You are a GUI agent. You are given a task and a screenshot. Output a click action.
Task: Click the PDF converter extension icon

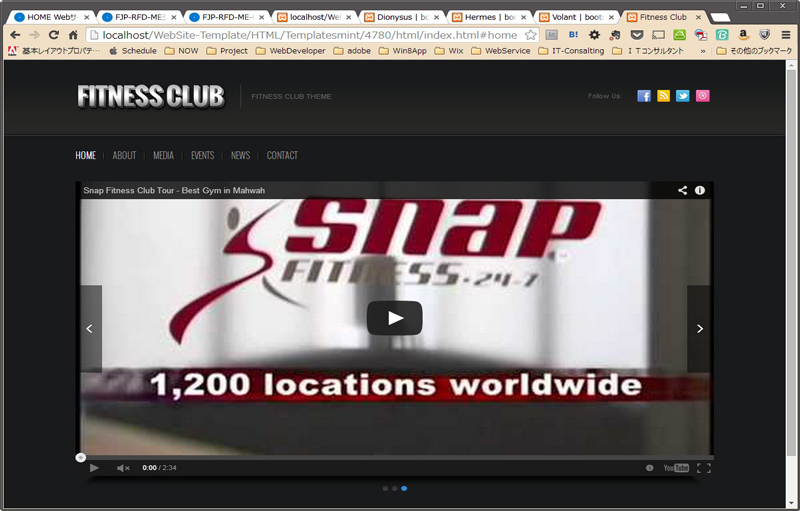[701, 35]
